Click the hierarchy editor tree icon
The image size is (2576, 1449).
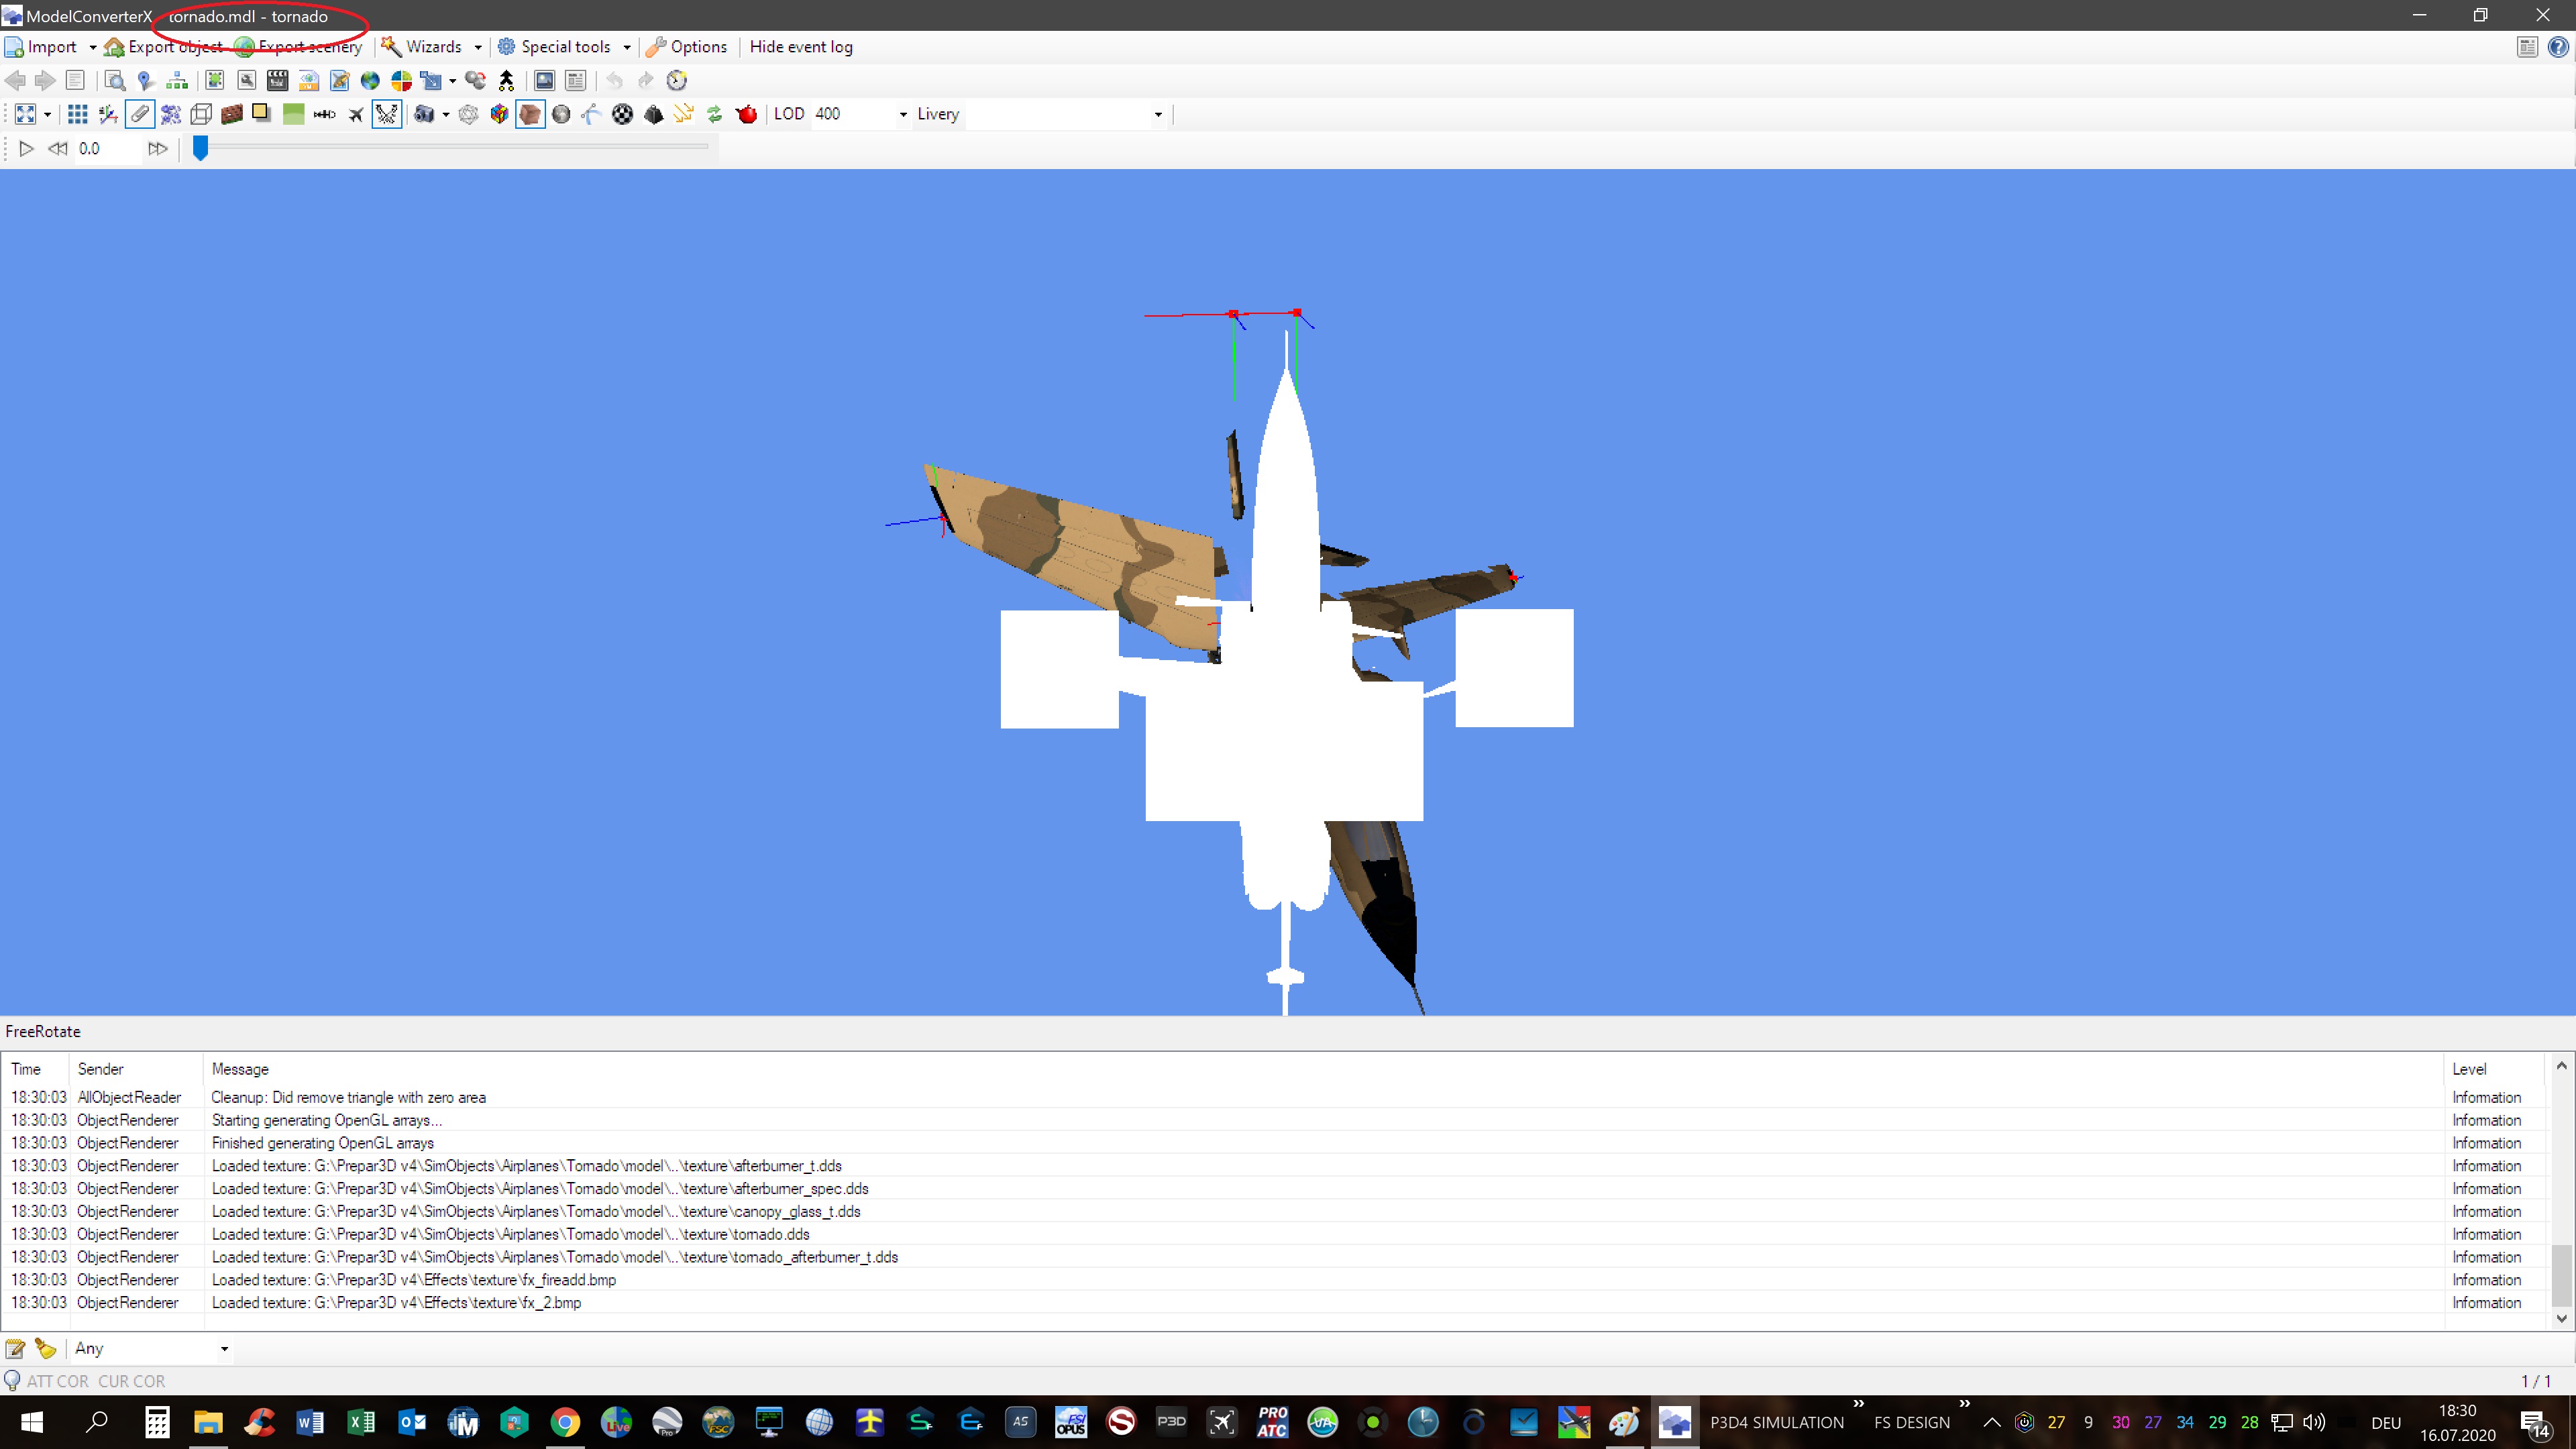[x=177, y=81]
